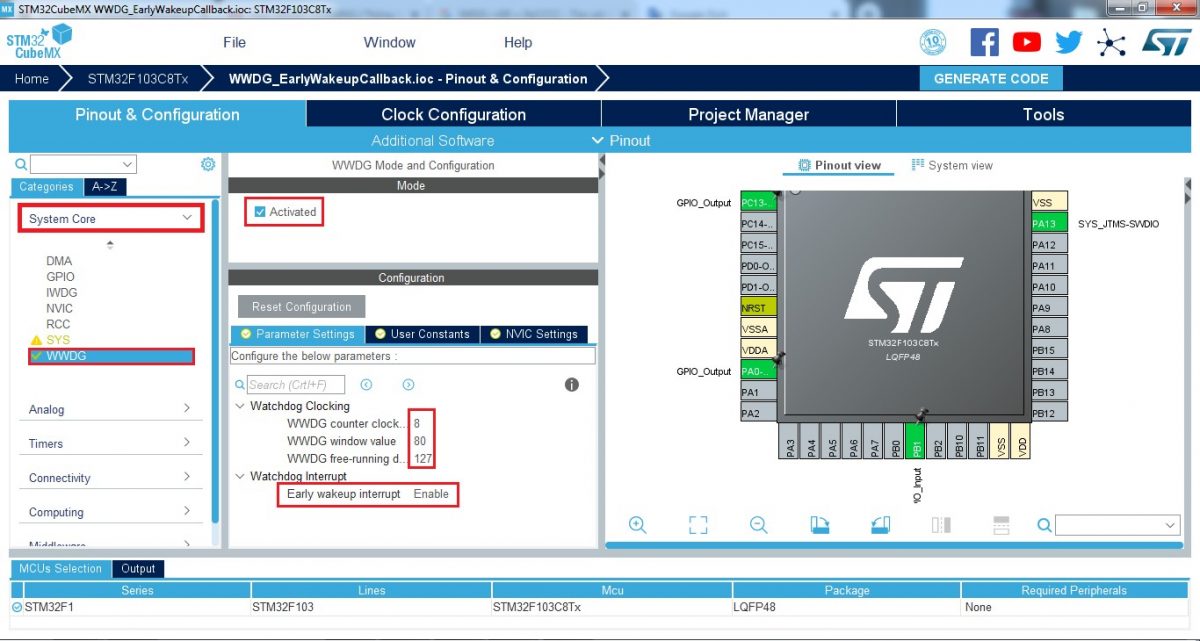Open the ST YouTube channel icon
This screenshot has width=1200, height=641.
tap(1026, 42)
